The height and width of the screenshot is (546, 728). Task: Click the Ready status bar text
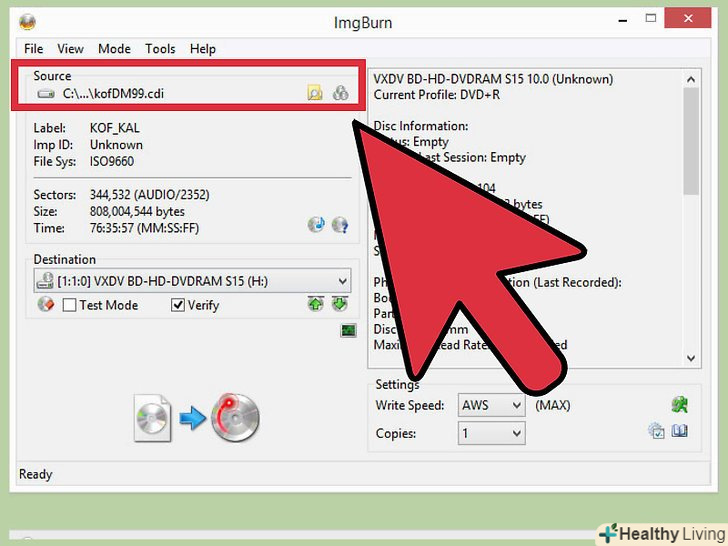tap(36, 474)
